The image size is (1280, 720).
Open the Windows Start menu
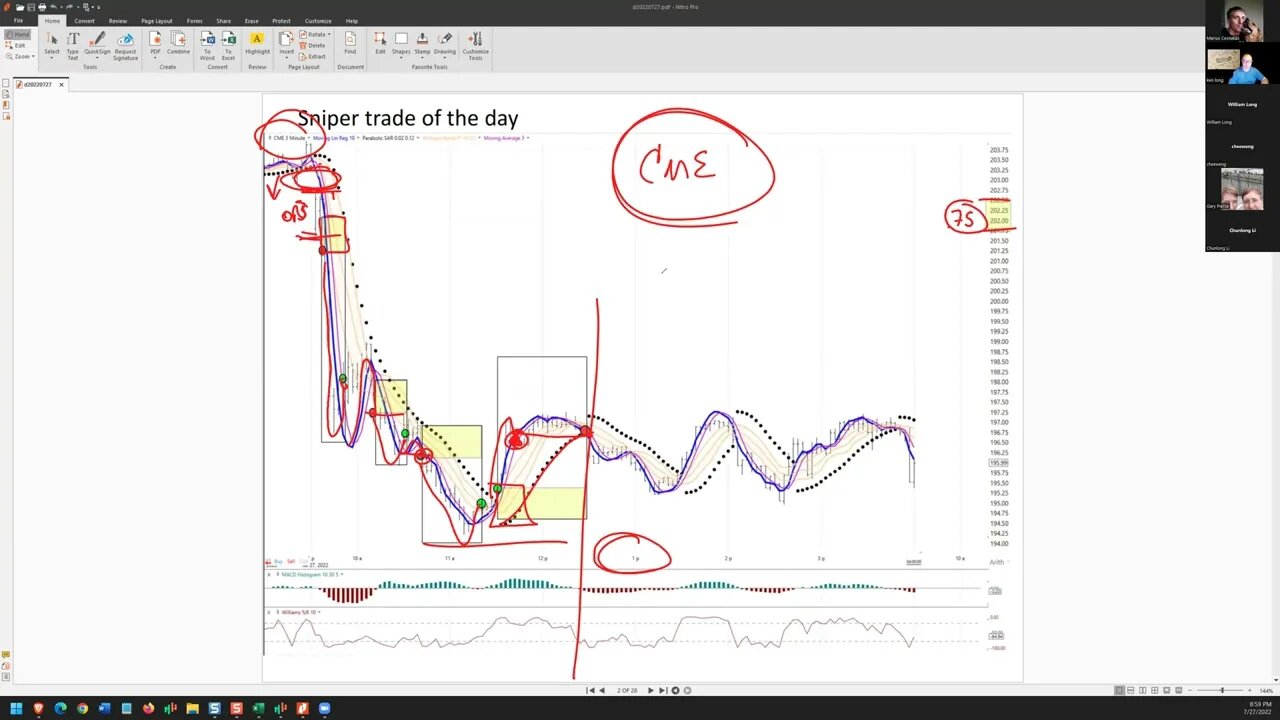tap(16, 708)
